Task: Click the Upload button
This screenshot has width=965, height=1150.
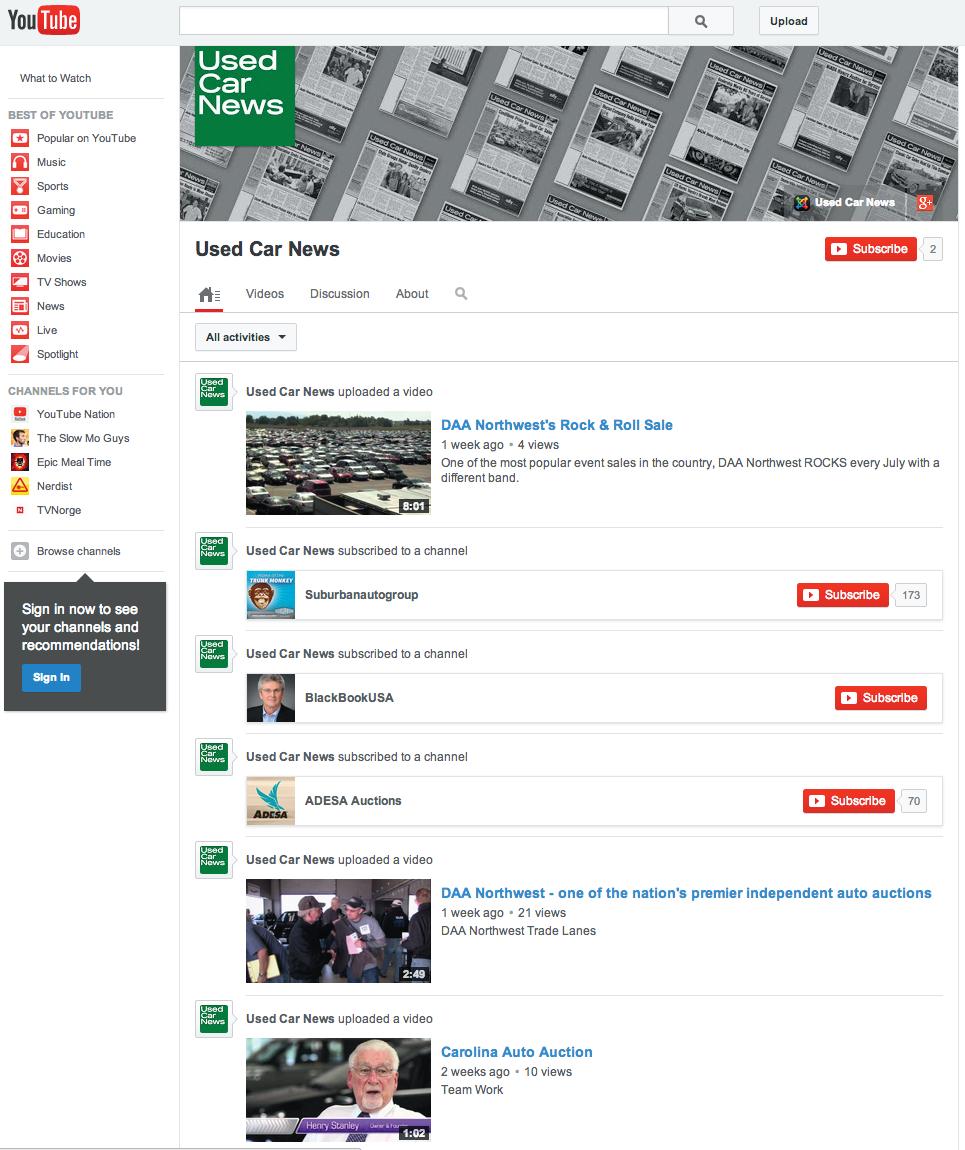Action: pyautogui.click(x=788, y=21)
